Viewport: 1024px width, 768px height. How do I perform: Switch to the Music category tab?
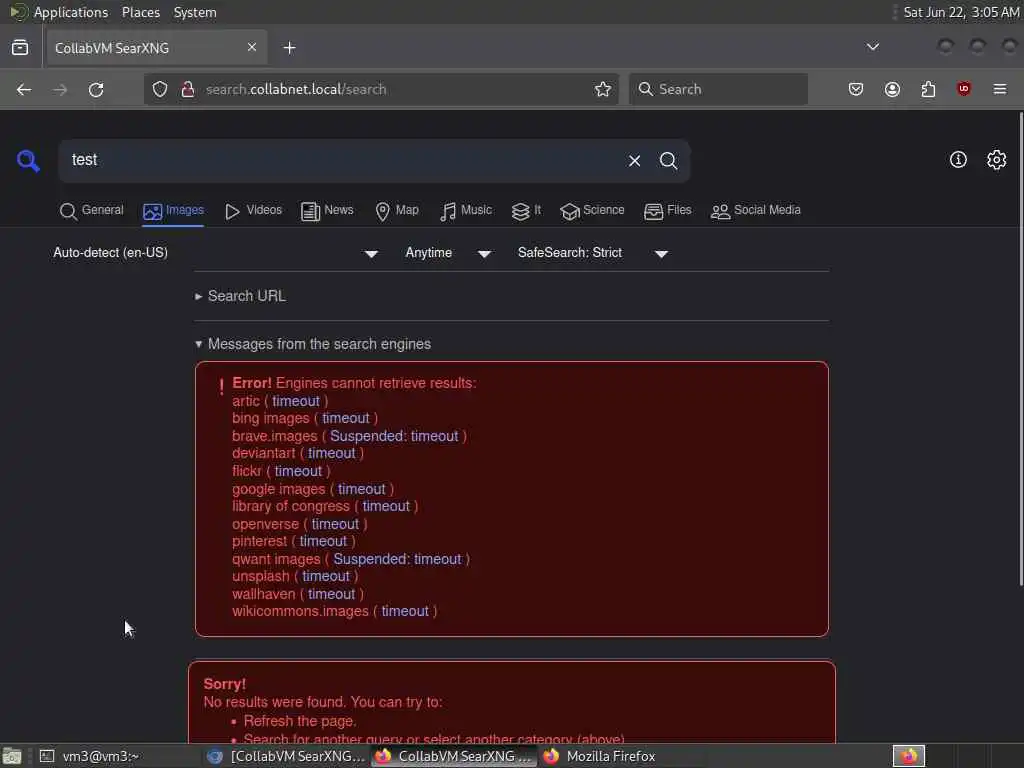tap(465, 210)
